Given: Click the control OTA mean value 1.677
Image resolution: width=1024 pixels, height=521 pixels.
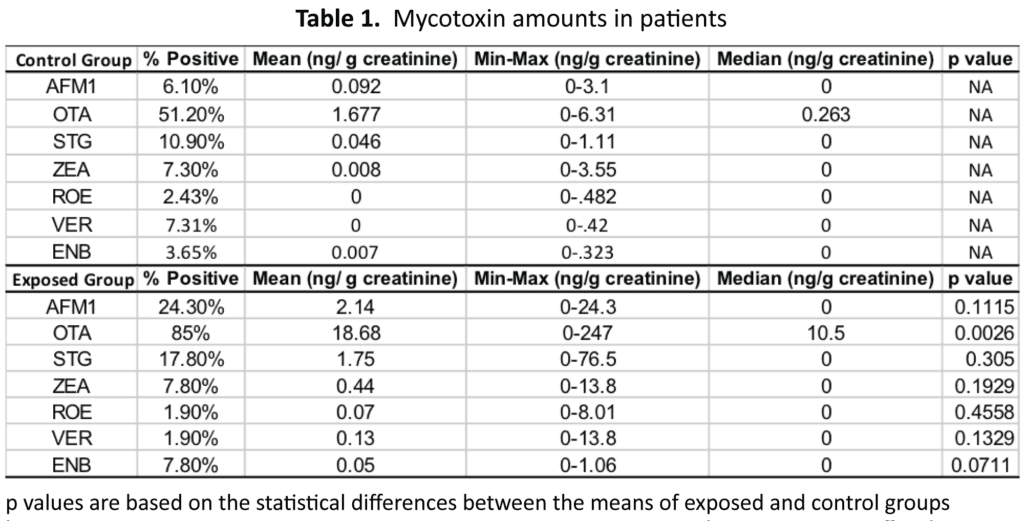Looking at the screenshot, I should coord(355,115).
